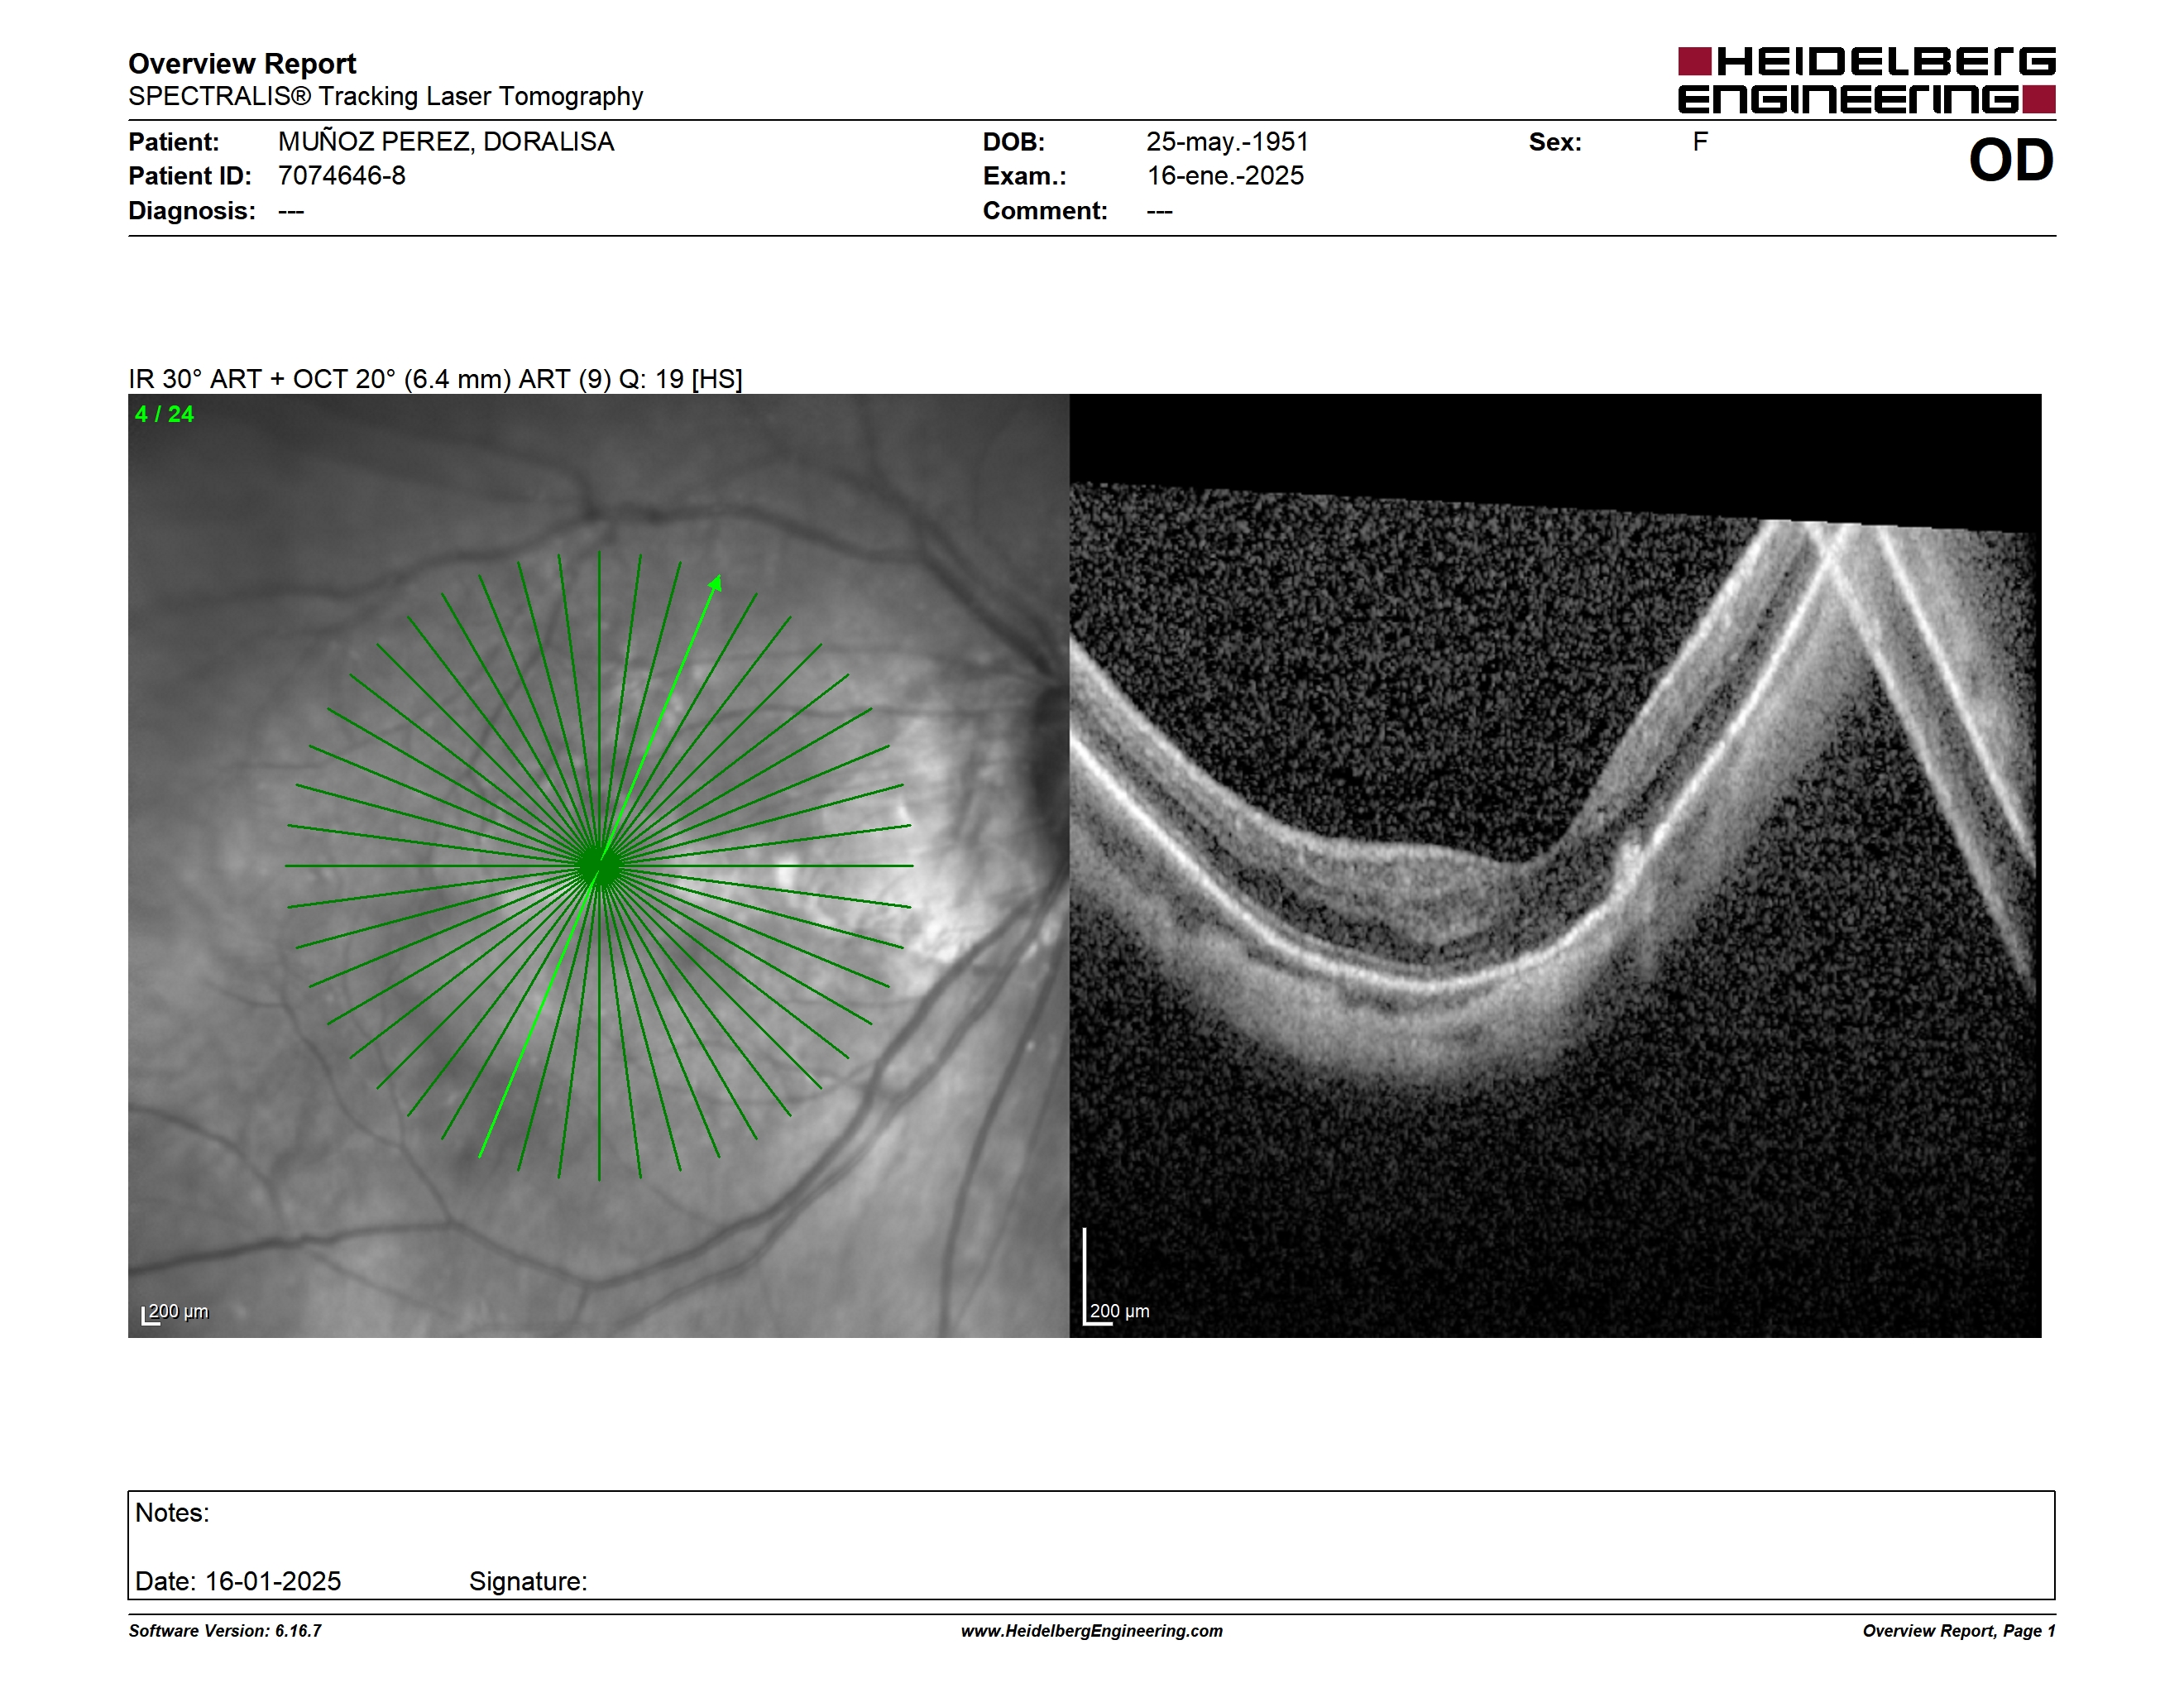The height and width of the screenshot is (1688, 2184).
Task: Click the 200 µm scale on fundus image
Action: 175,1312
